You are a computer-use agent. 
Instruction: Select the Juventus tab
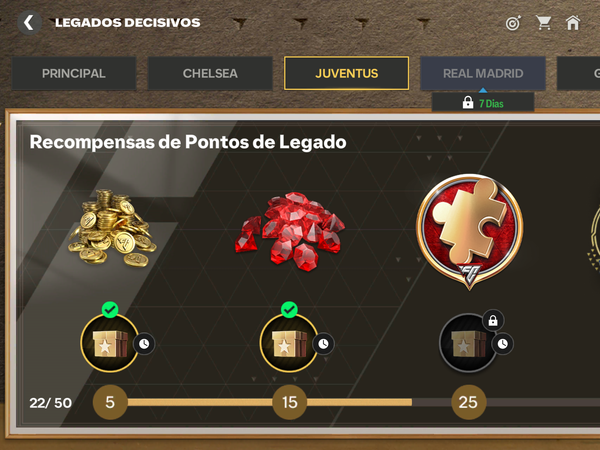point(346,73)
